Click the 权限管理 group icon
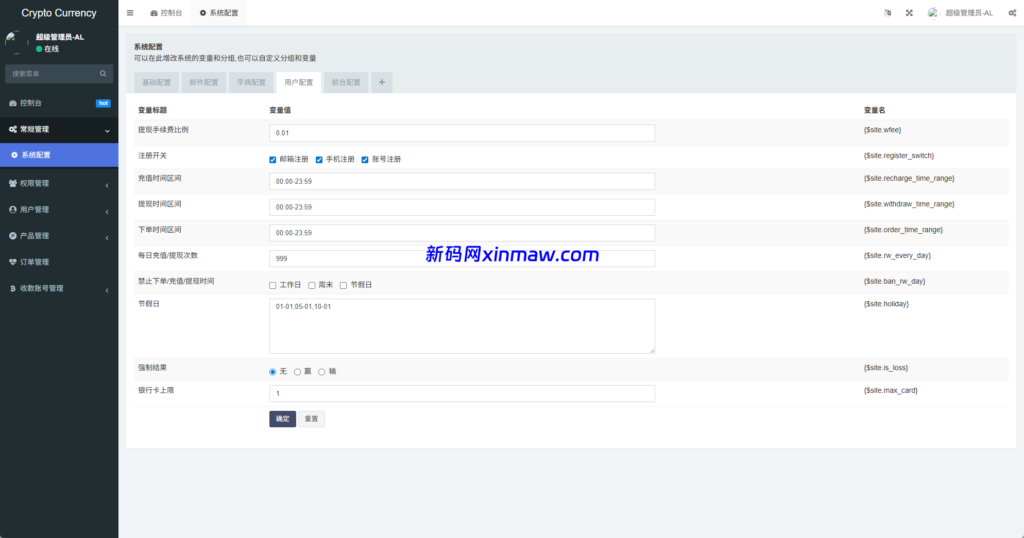Screen dimensions: 1024x538 [x=12, y=183]
